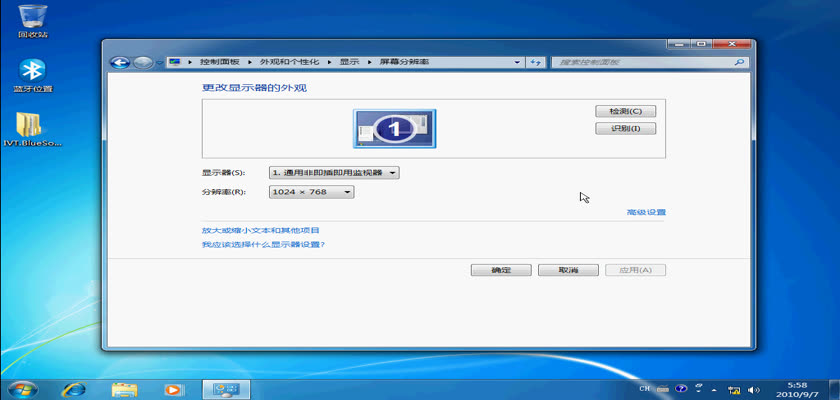Expand the 显示器 monitor dropdown
The image size is (840, 400).
point(334,172)
